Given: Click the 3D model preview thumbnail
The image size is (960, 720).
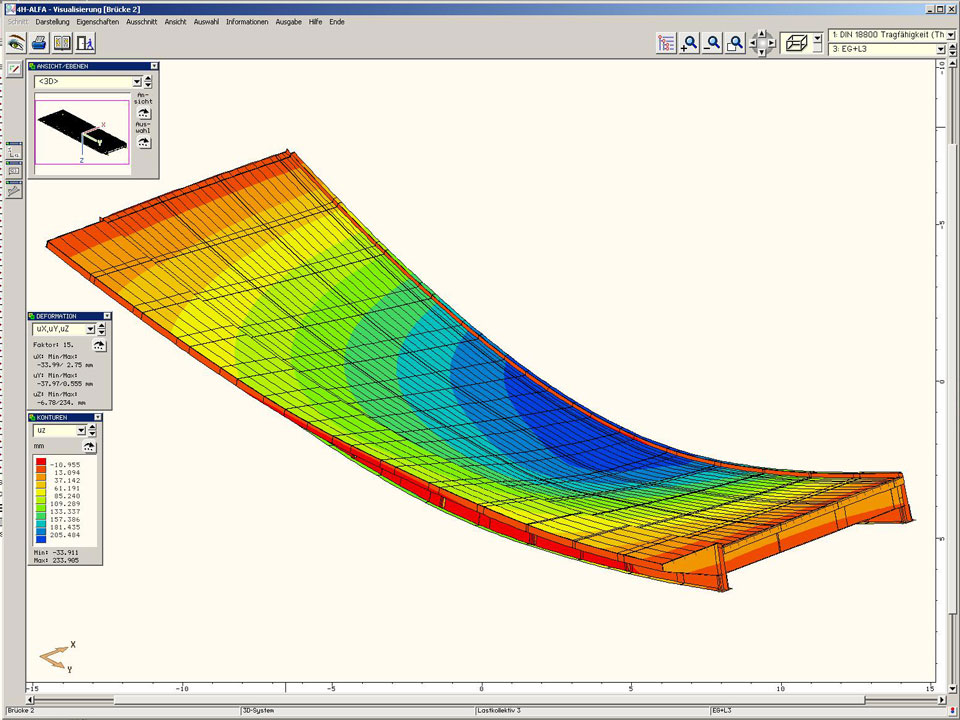Looking at the screenshot, I should click(82, 132).
